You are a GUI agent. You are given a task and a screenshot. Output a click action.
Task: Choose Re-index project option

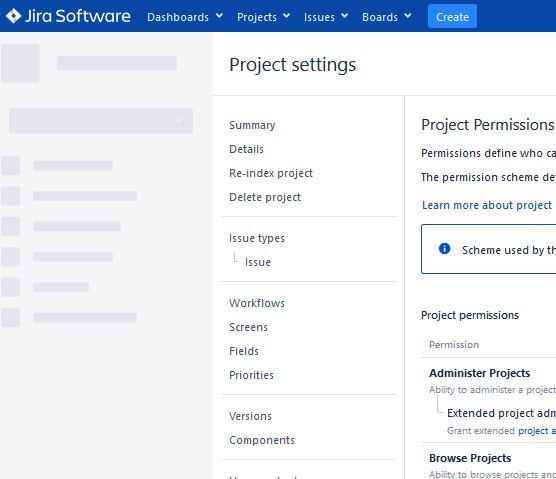point(271,173)
